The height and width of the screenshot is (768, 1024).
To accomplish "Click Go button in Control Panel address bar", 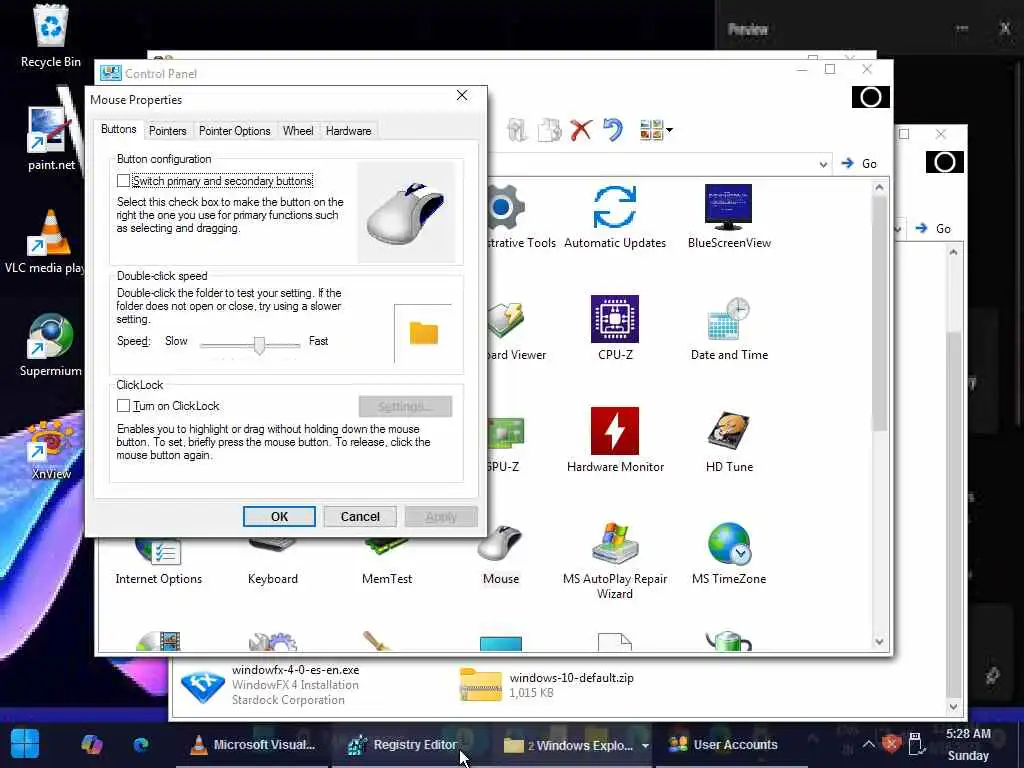I will click(859, 163).
